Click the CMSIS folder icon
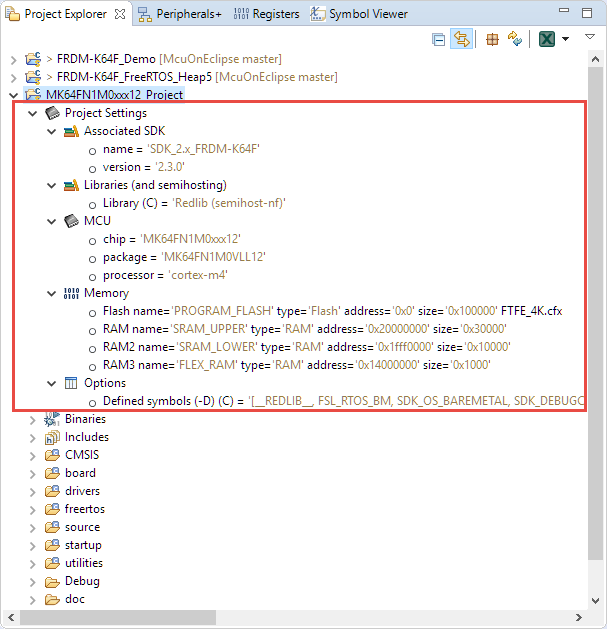The height and width of the screenshot is (629, 607). (x=52, y=455)
